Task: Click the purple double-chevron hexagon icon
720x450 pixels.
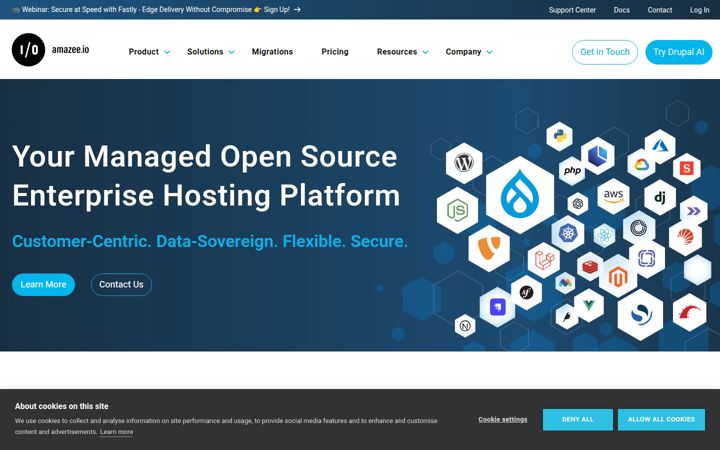Action: coord(693,211)
